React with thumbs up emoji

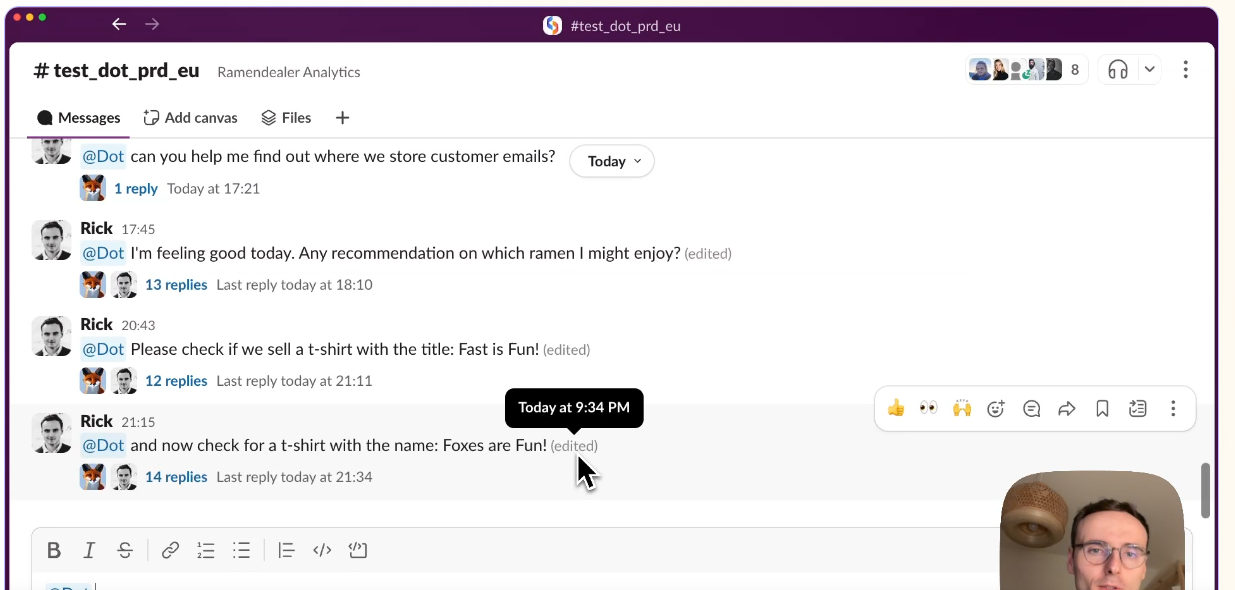pyautogui.click(x=896, y=408)
